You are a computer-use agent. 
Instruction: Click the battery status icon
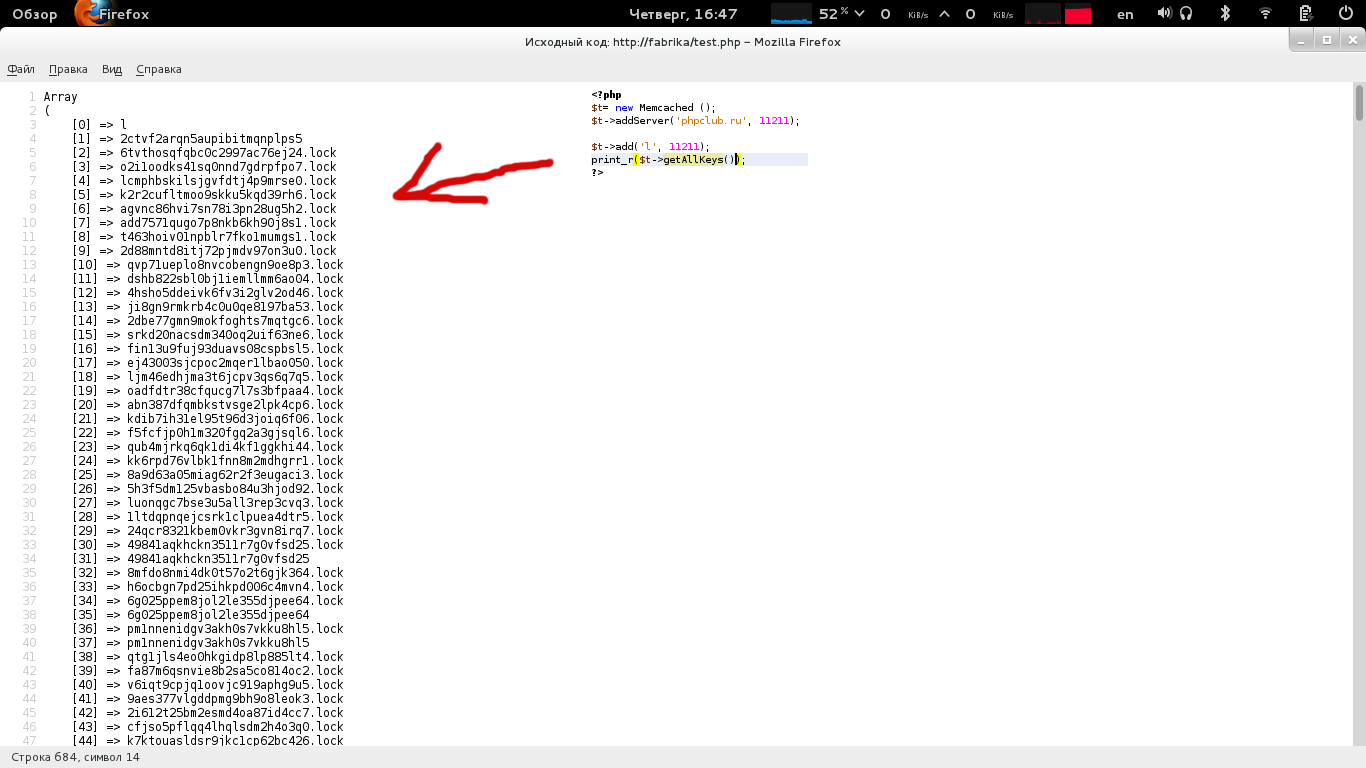(x=1305, y=13)
